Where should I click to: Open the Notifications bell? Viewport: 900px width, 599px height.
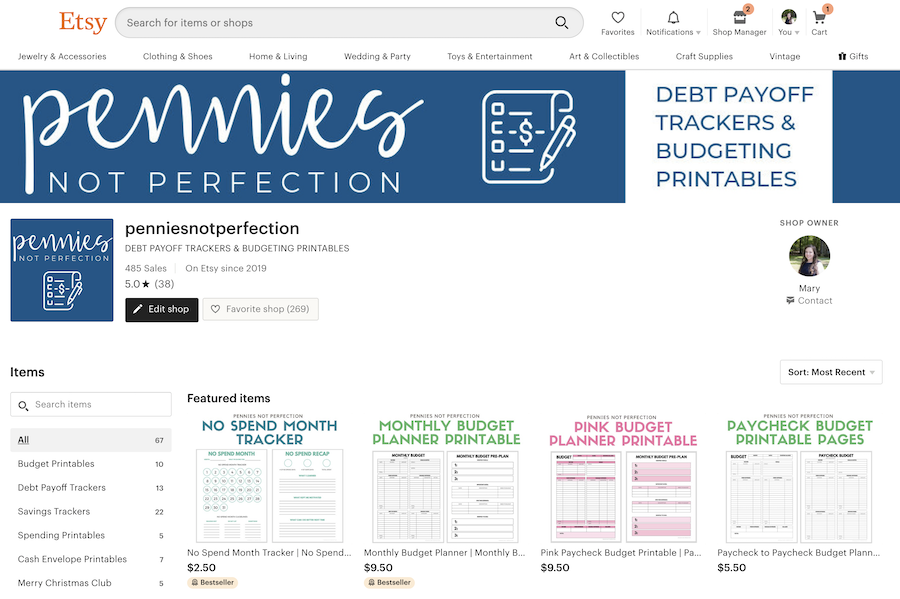pos(673,17)
